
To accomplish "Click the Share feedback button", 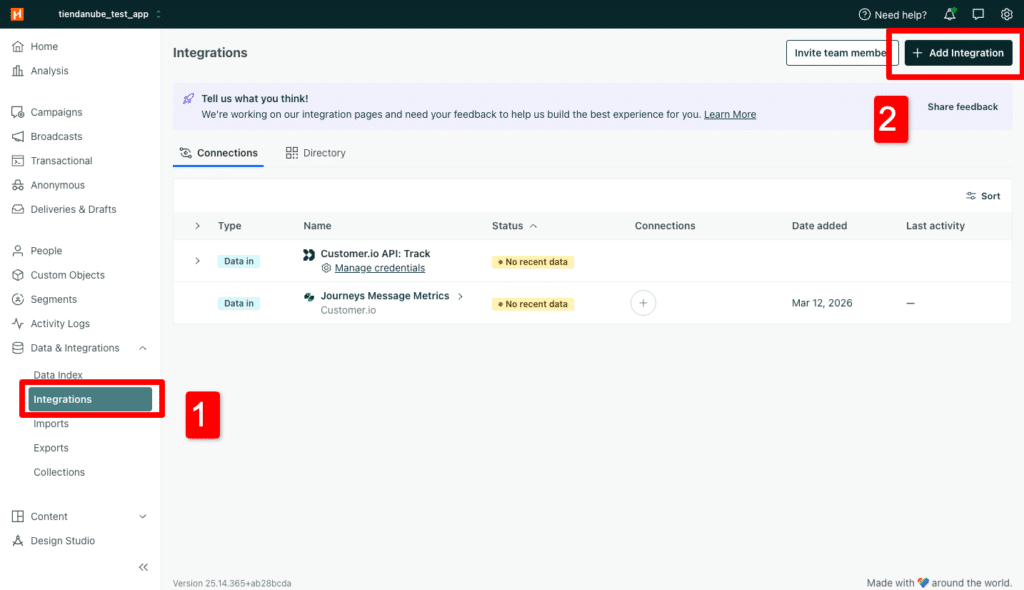I will [963, 107].
